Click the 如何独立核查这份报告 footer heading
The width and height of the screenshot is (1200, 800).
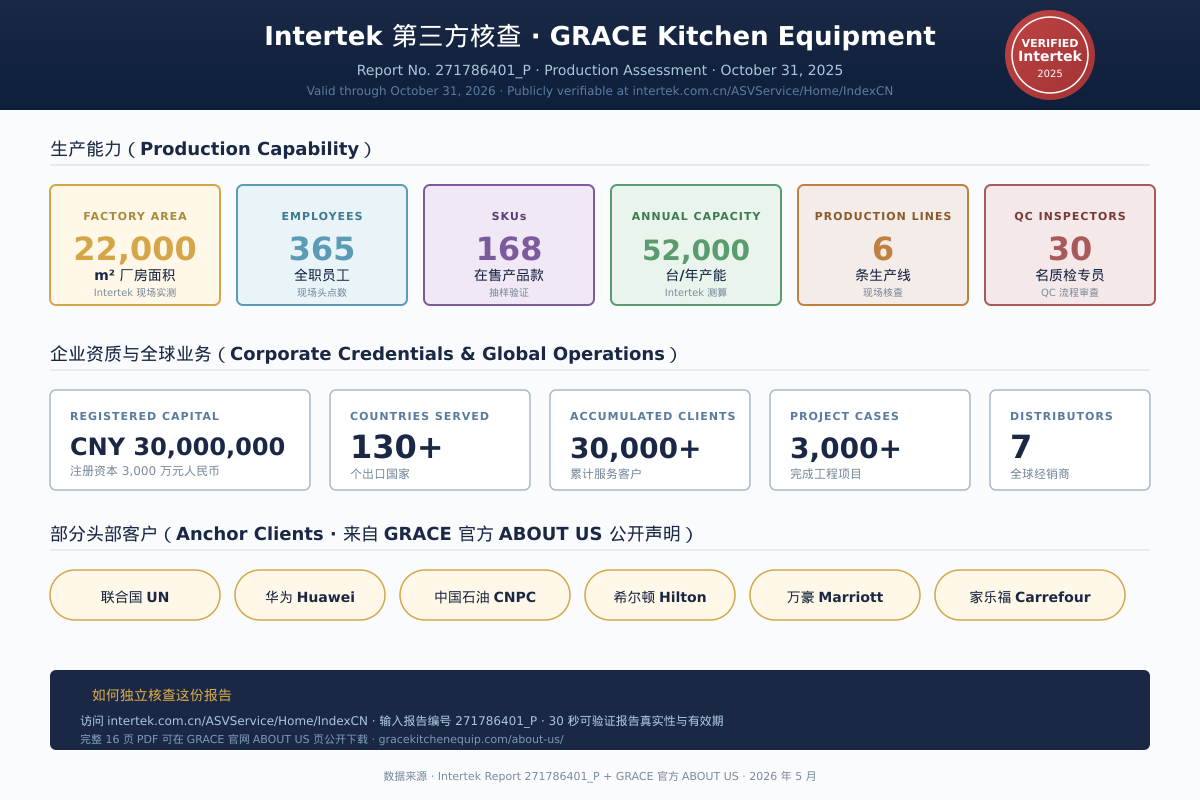click(x=162, y=695)
